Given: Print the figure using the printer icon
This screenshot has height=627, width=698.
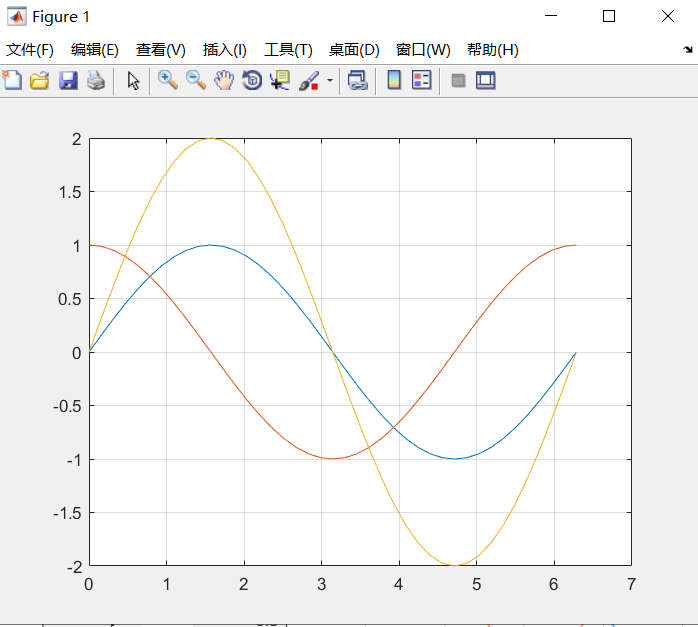Looking at the screenshot, I should pos(96,81).
